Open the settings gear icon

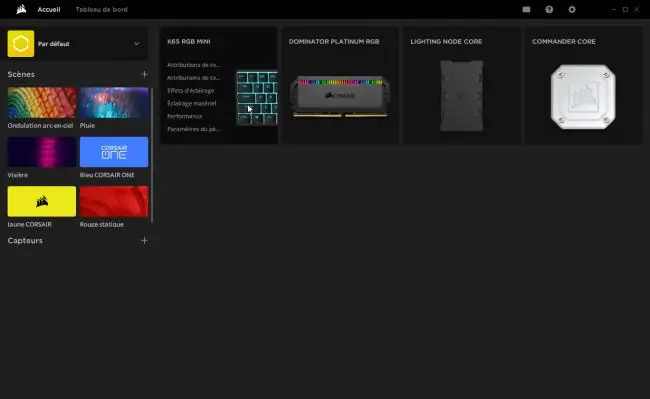(x=572, y=10)
